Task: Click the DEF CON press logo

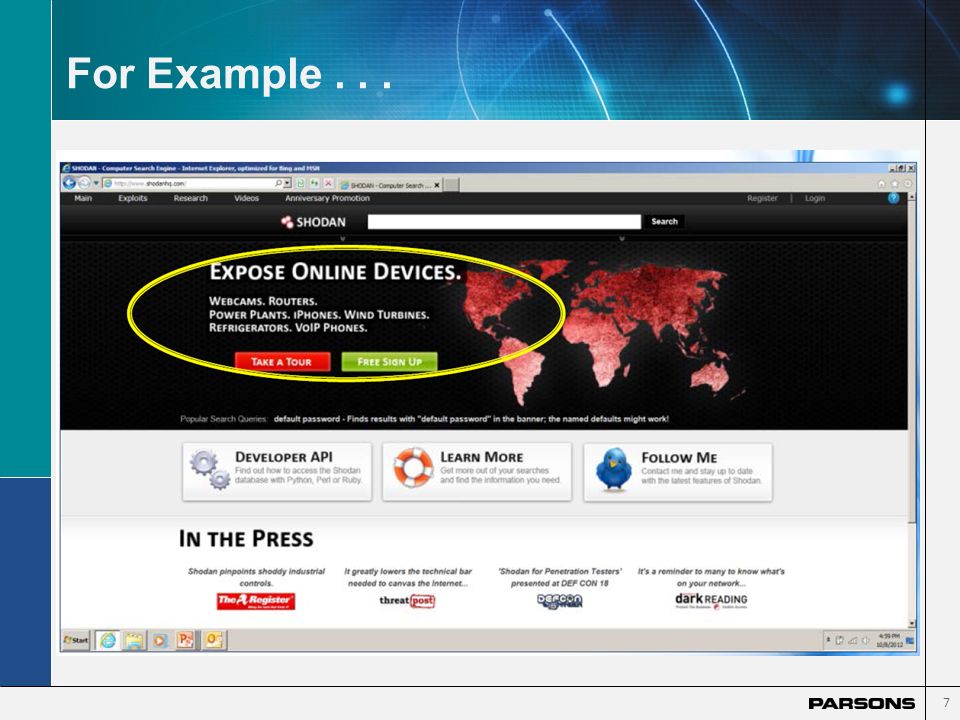Action: click(560, 601)
